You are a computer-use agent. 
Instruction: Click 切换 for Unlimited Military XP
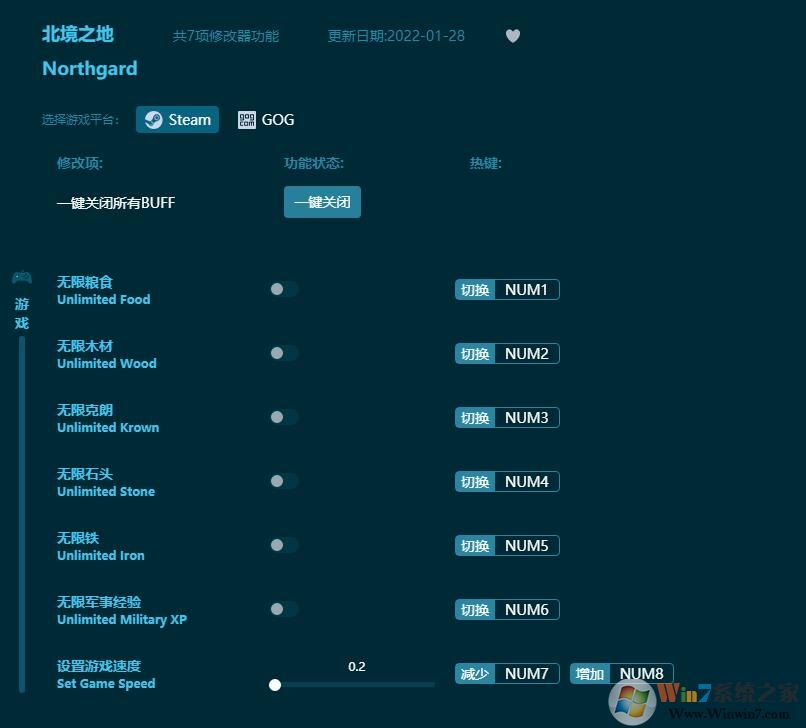(x=474, y=609)
